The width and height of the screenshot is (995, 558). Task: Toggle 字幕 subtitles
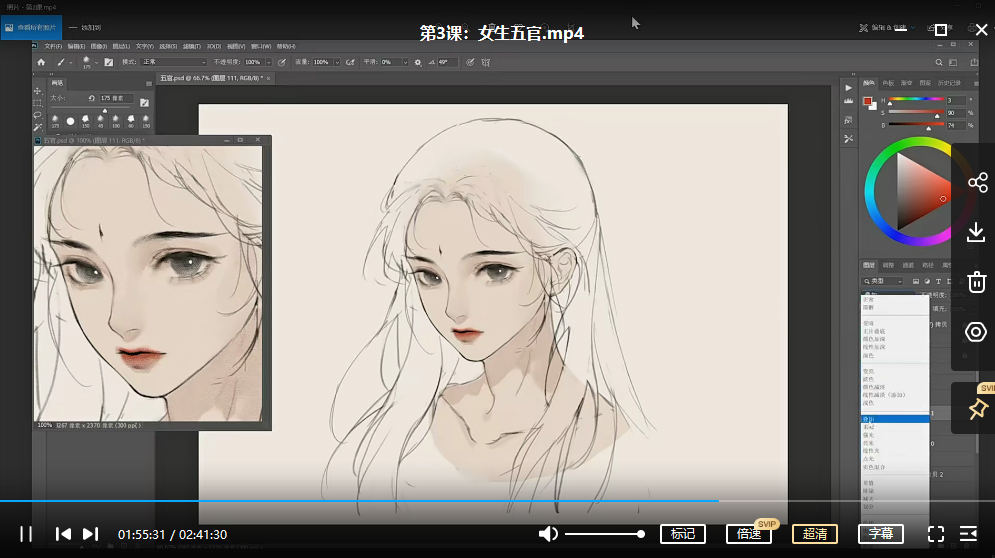881,534
